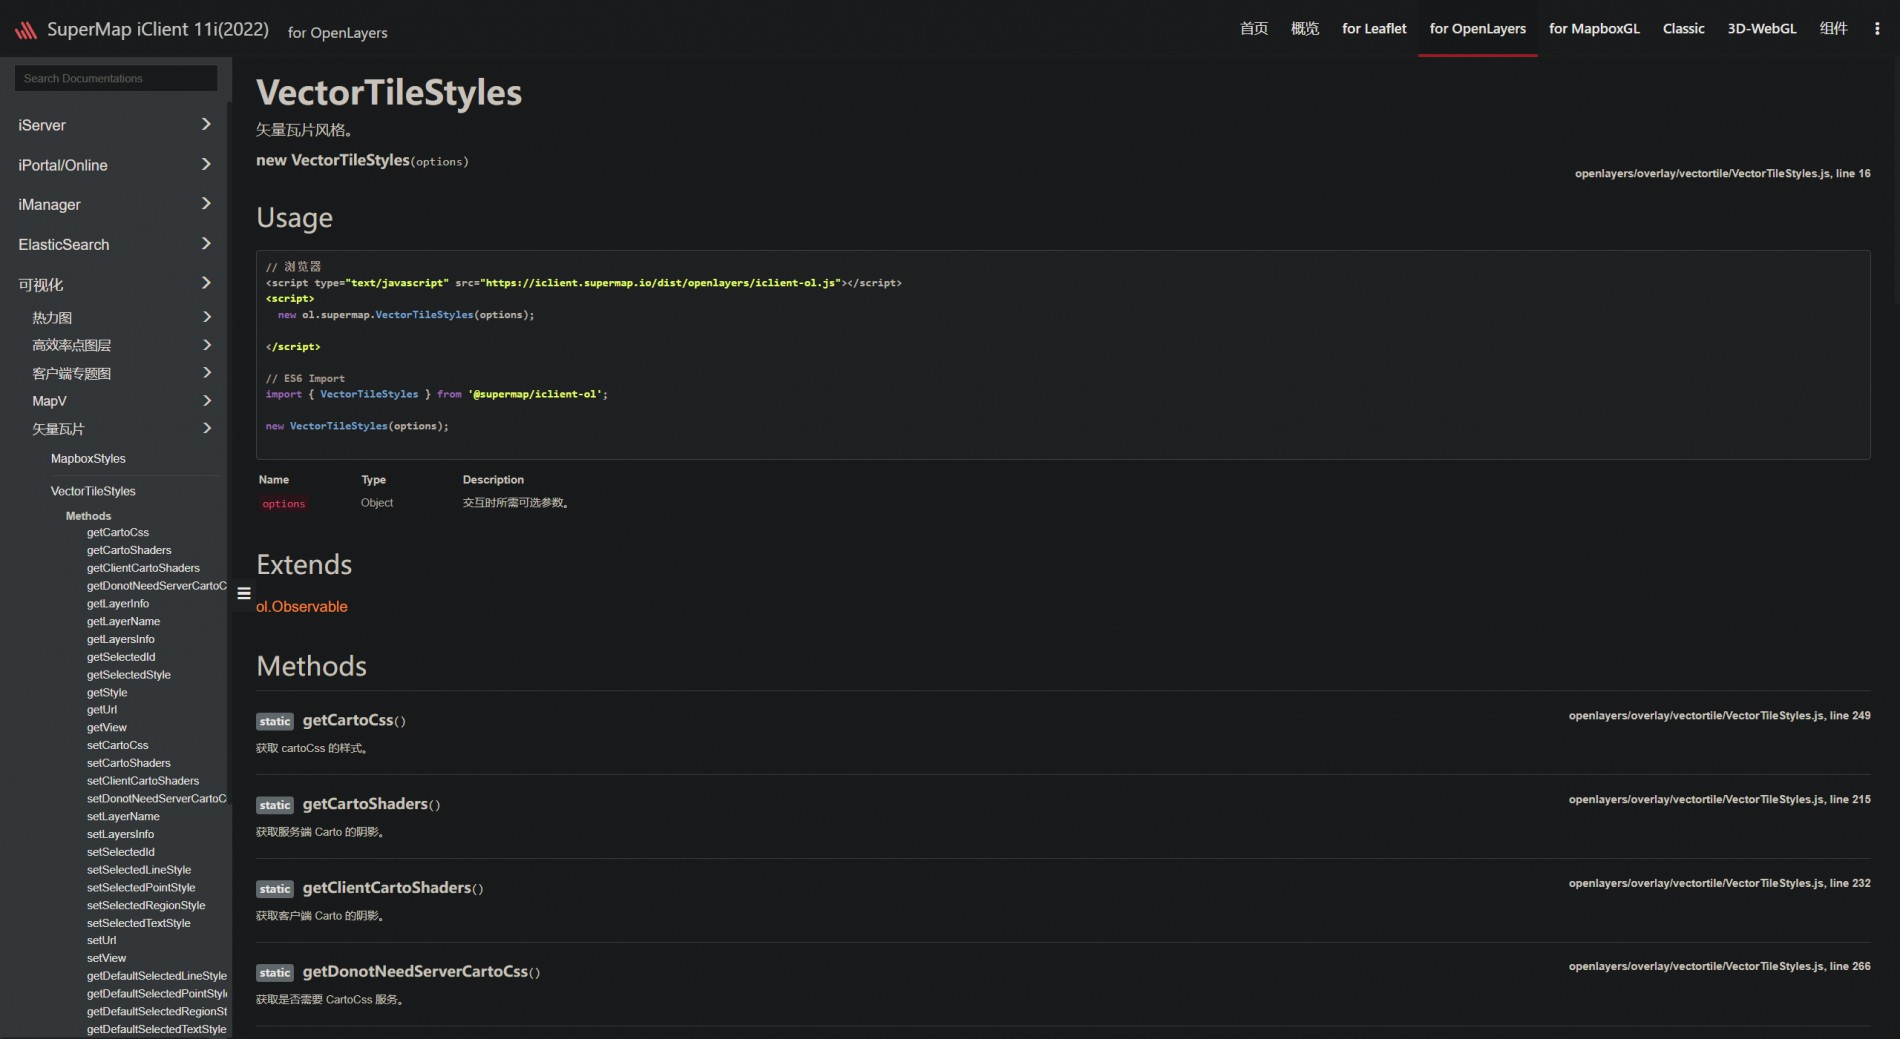Jump to getView in sidebar
This screenshot has width=1900, height=1039.
click(x=107, y=728)
